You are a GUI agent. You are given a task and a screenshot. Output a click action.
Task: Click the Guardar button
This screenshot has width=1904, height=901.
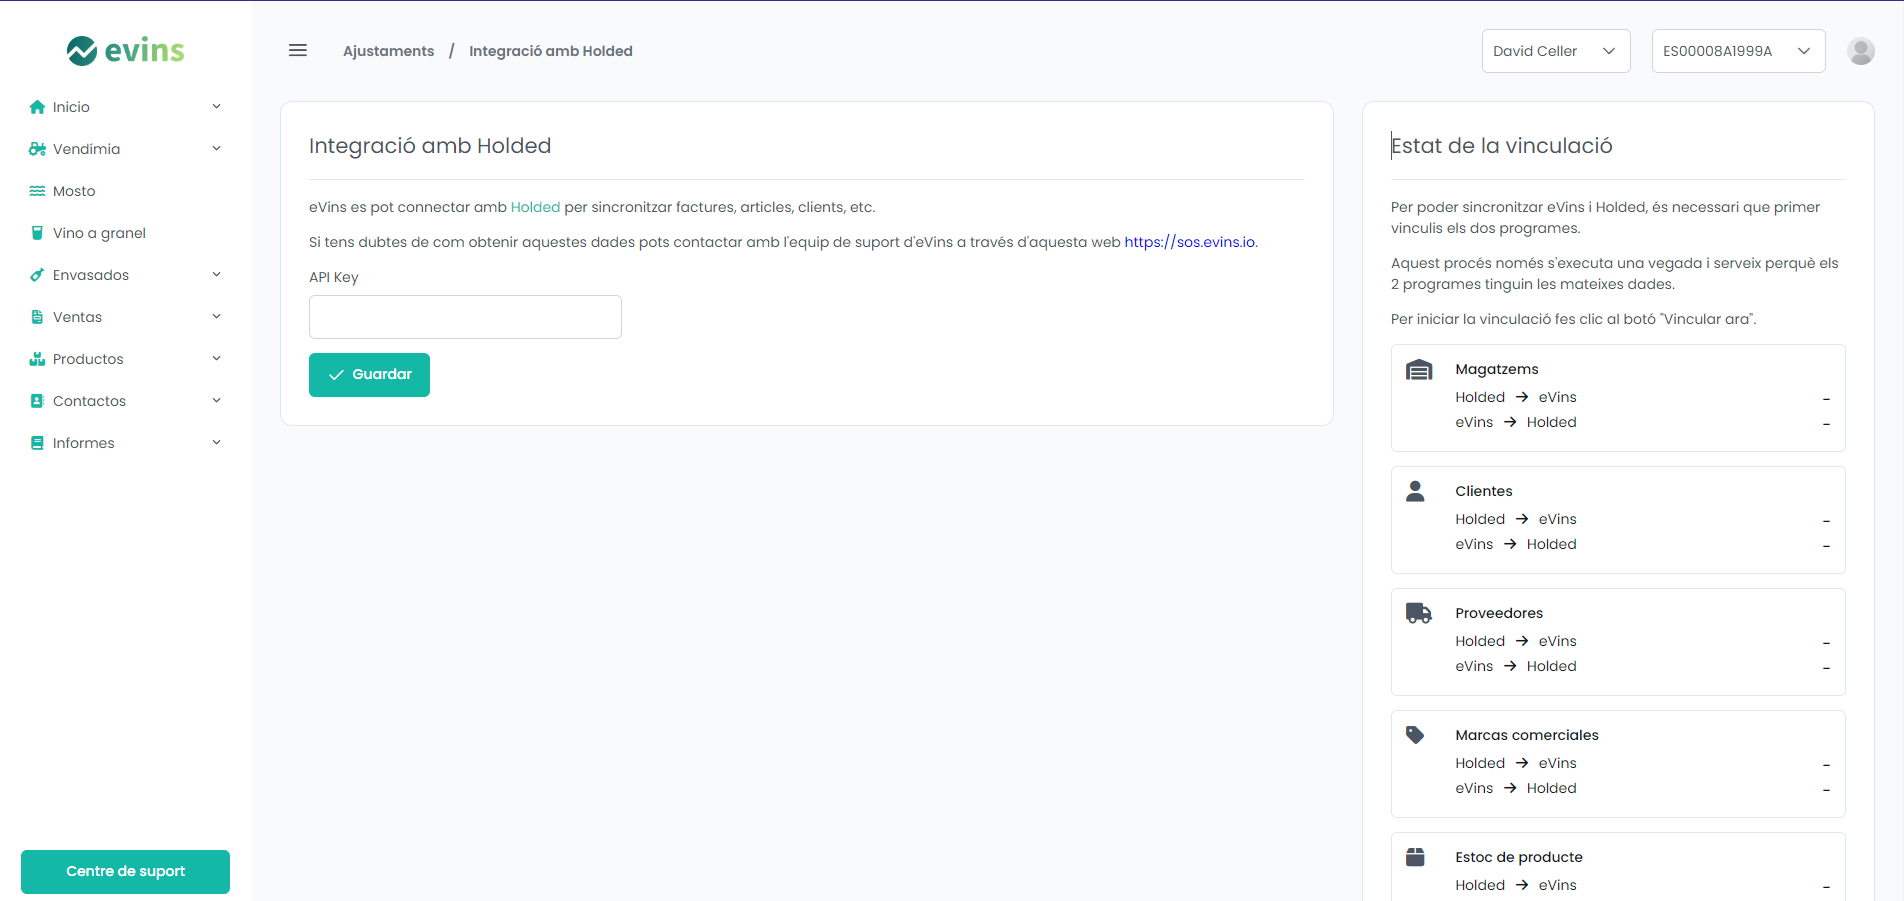point(369,375)
